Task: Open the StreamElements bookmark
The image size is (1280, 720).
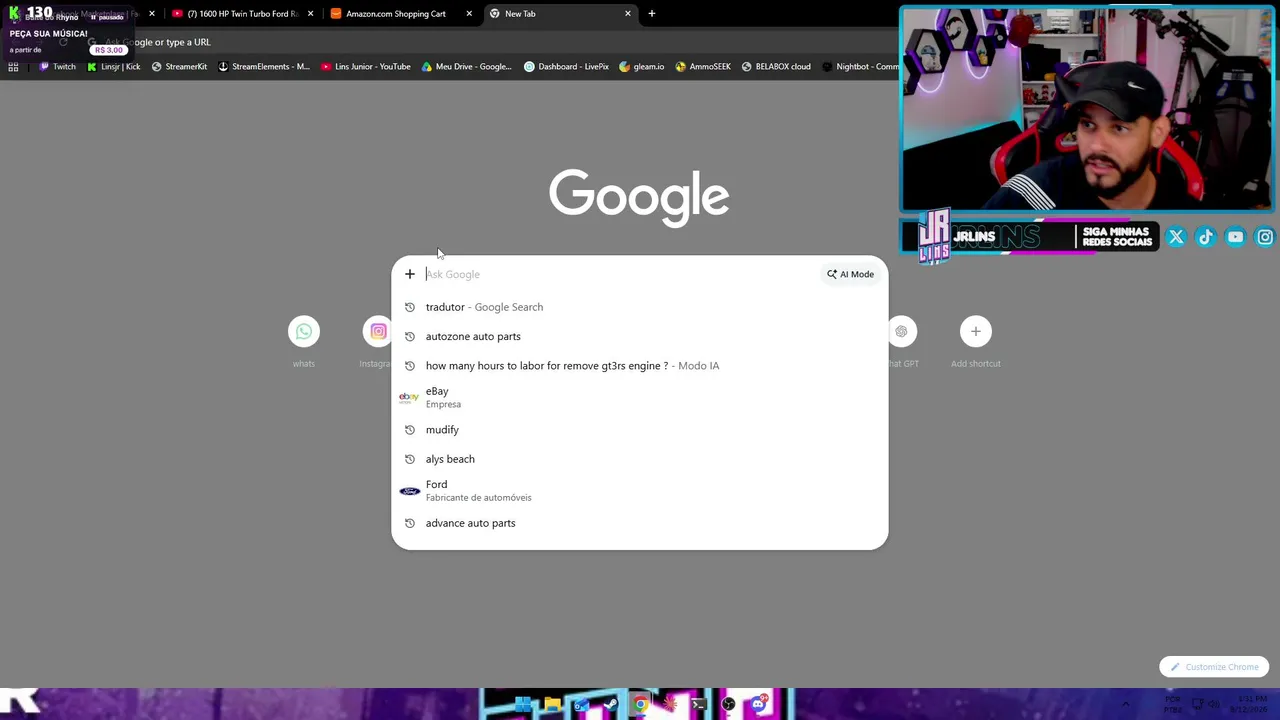Action: [x=263, y=67]
